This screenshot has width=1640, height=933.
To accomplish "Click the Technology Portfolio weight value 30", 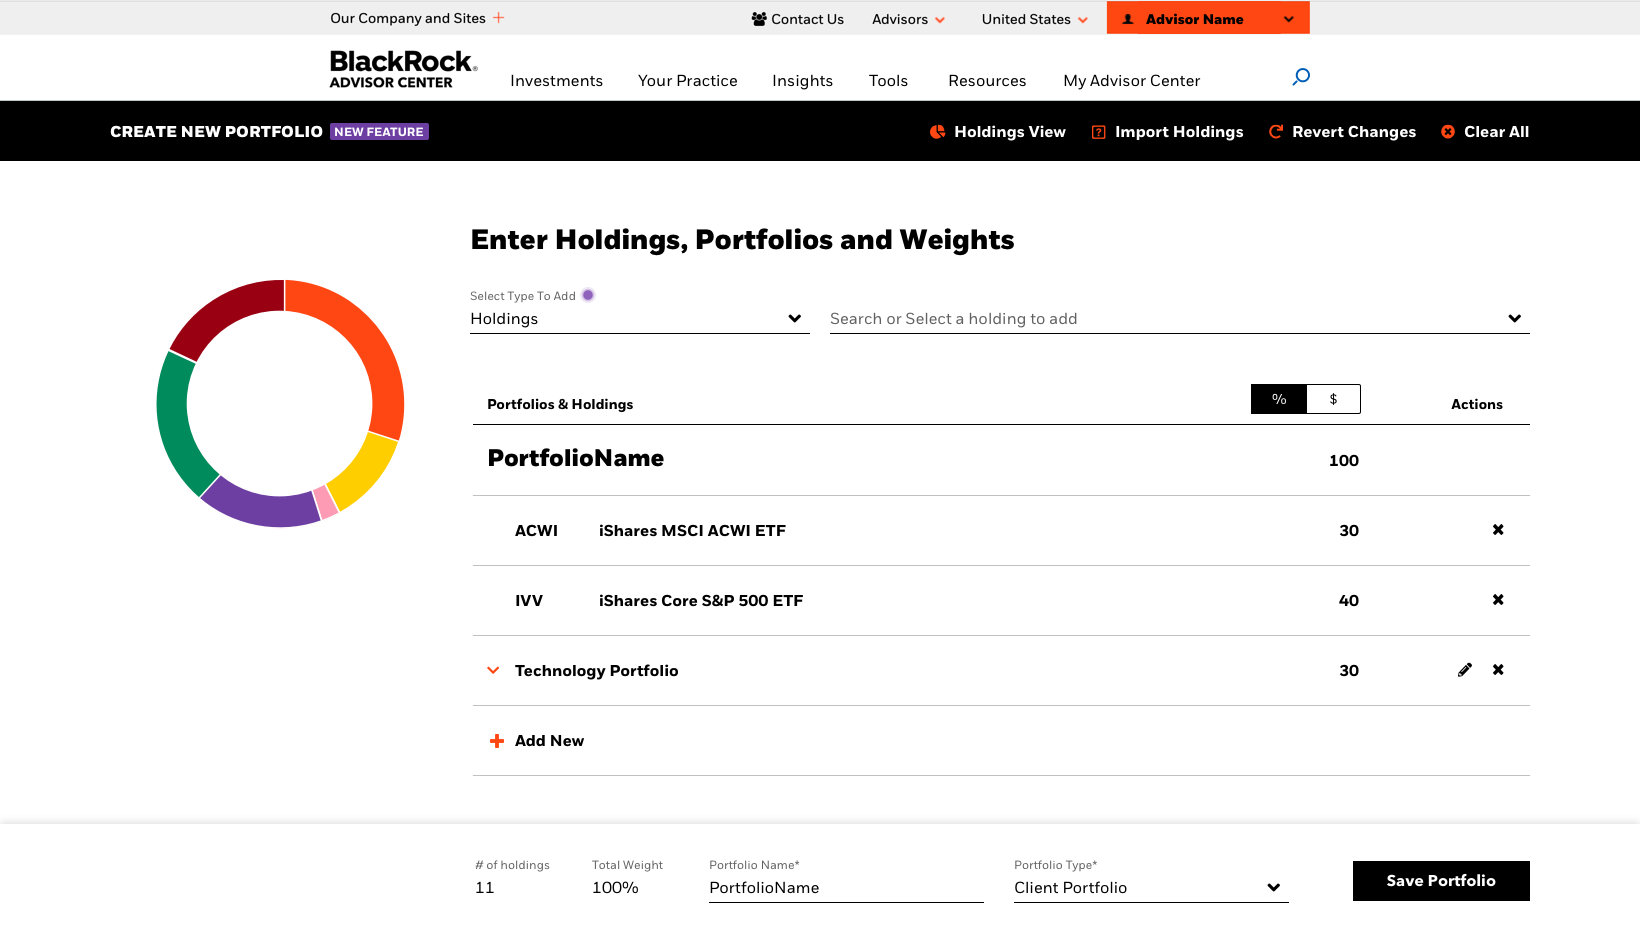I will pos(1349,671).
